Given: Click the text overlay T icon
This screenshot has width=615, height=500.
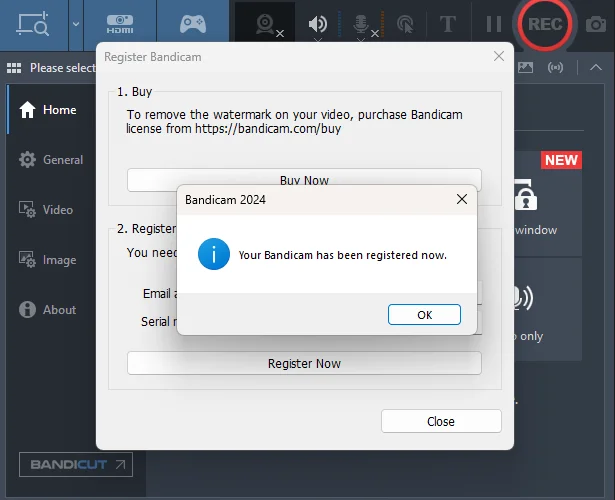Looking at the screenshot, I should (448, 24).
